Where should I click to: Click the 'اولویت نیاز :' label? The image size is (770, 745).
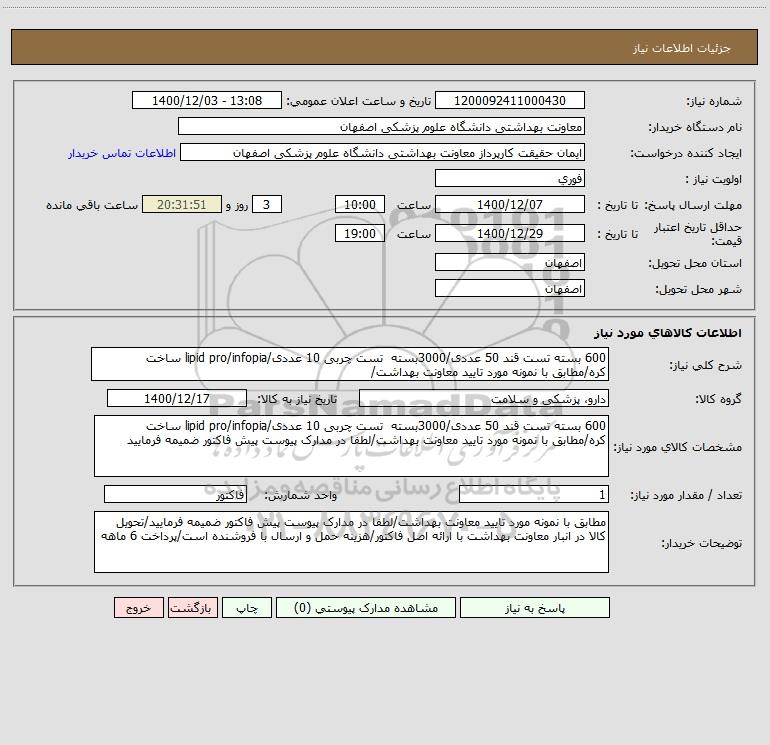pyautogui.click(x=714, y=180)
